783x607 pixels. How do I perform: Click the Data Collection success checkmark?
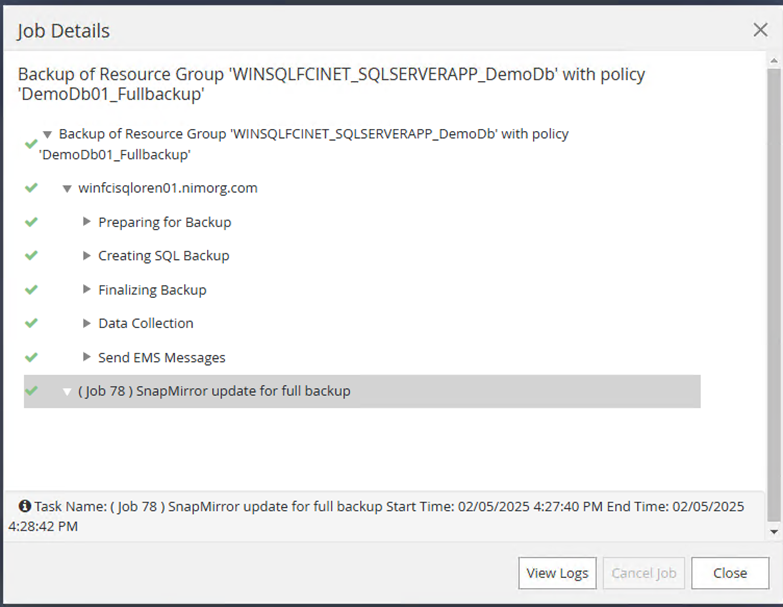click(31, 324)
